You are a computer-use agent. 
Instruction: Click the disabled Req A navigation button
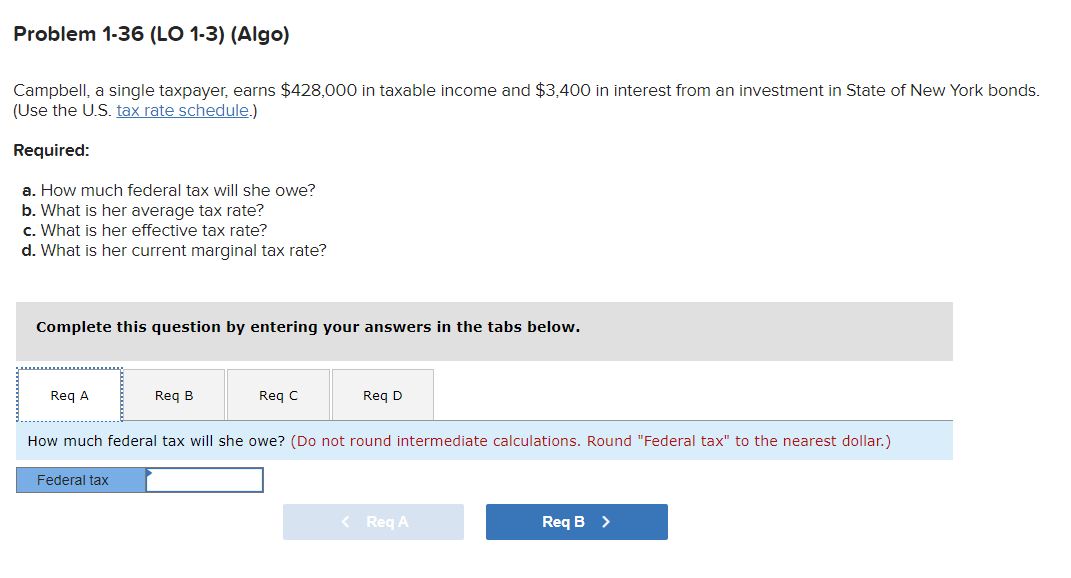373,521
